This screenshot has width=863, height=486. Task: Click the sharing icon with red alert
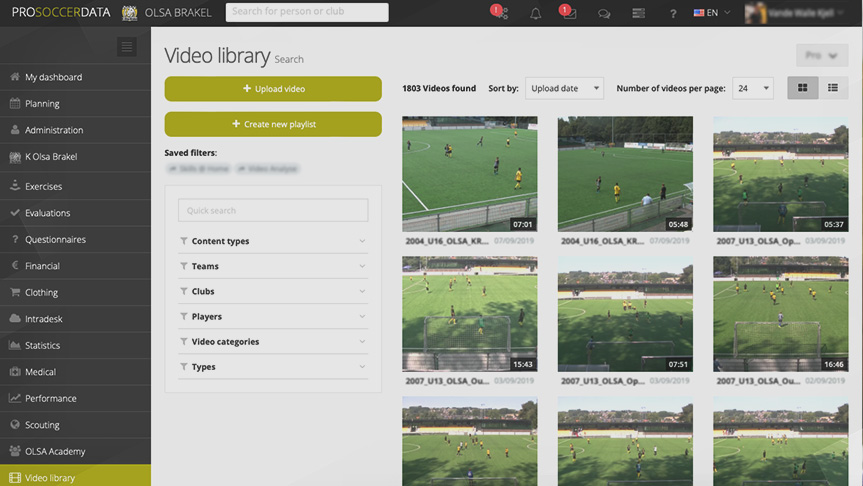pos(500,13)
